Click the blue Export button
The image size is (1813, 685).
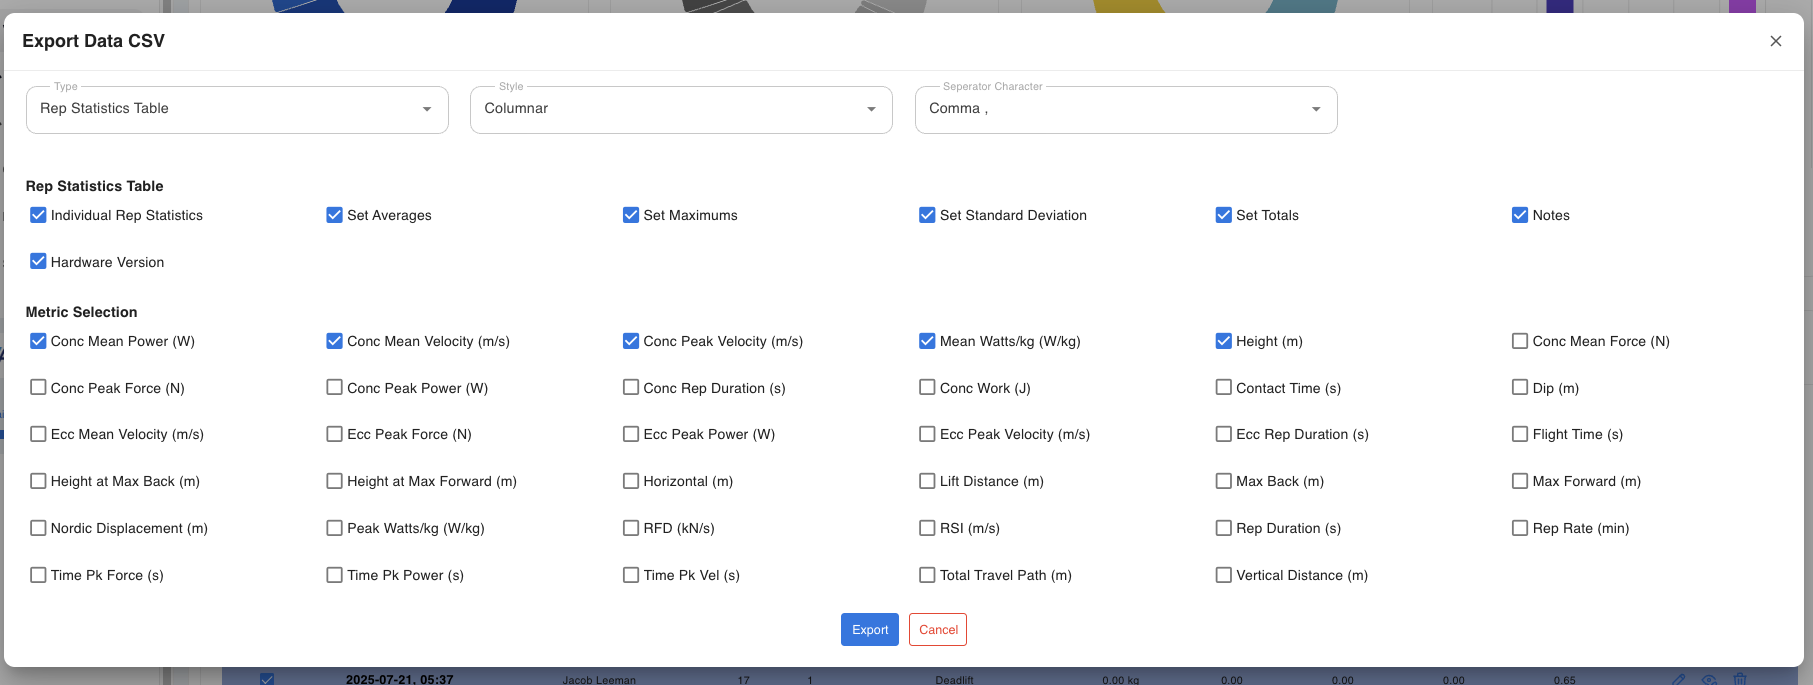point(870,629)
